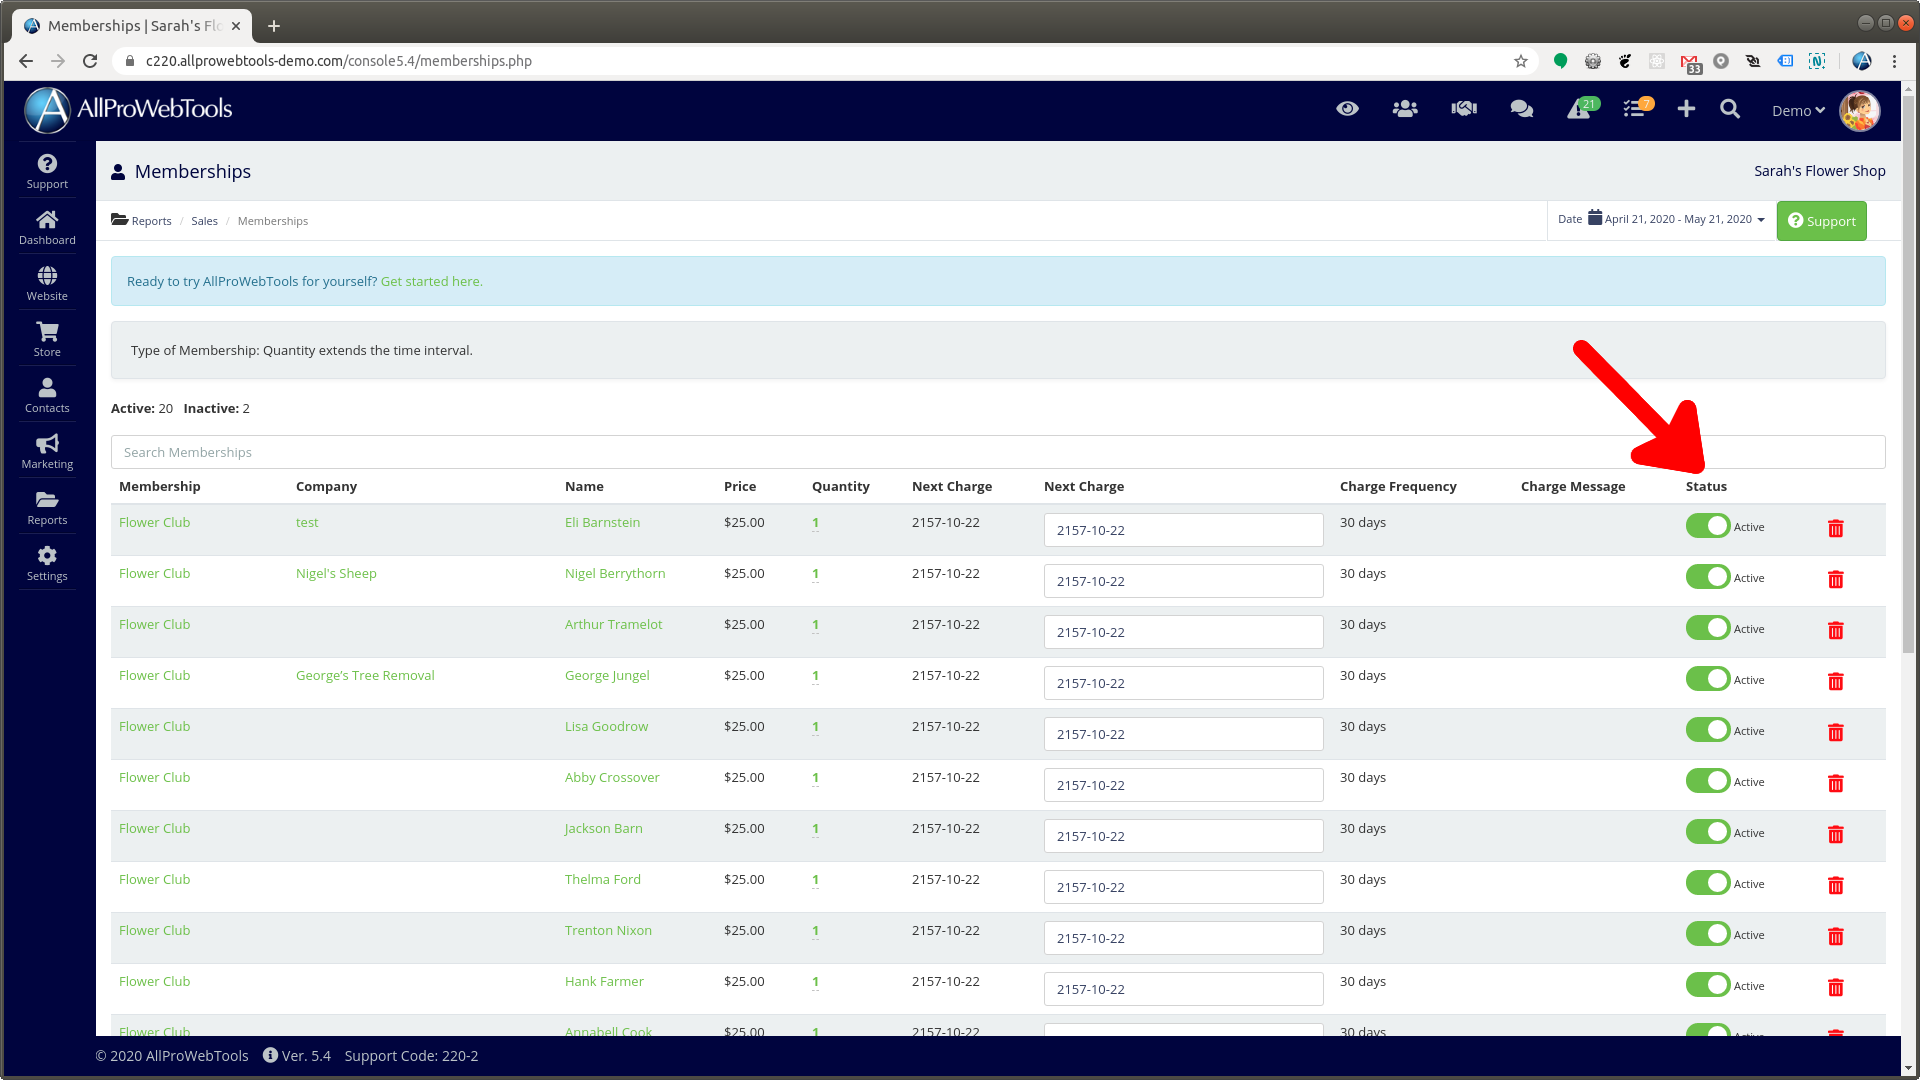Click the users group icon in top bar
The width and height of the screenshot is (1920, 1080).
tap(1405, 109)
